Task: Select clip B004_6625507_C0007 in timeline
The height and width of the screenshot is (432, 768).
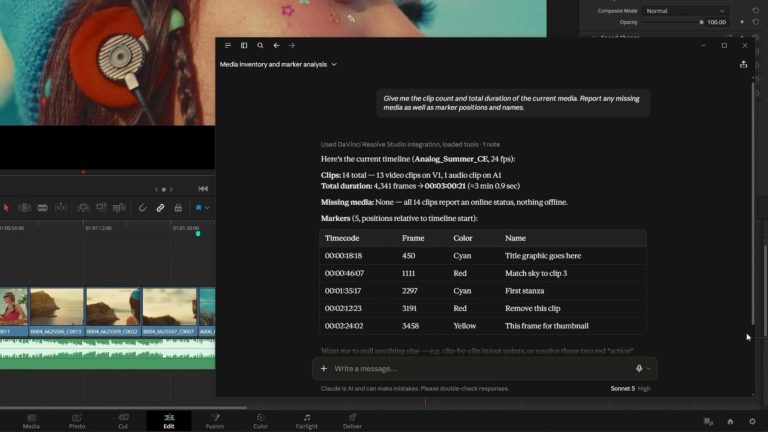Action: pos(169,312)
